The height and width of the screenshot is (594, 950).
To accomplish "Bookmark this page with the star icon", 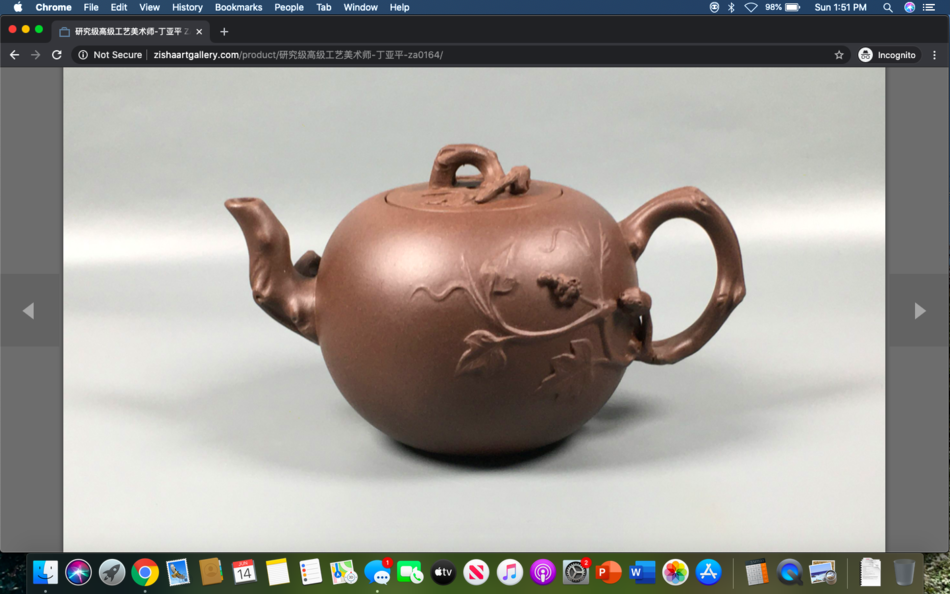I will [839, 55].
